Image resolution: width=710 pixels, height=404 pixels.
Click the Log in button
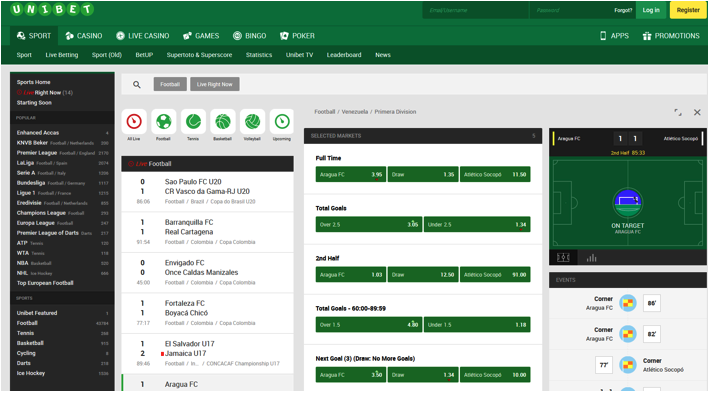point(651,10)
